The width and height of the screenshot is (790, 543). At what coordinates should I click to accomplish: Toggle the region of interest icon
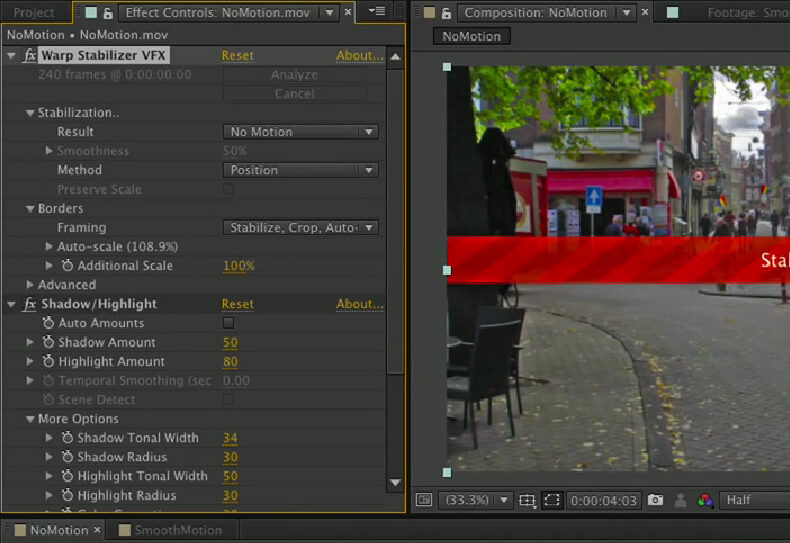click(552, 500)
